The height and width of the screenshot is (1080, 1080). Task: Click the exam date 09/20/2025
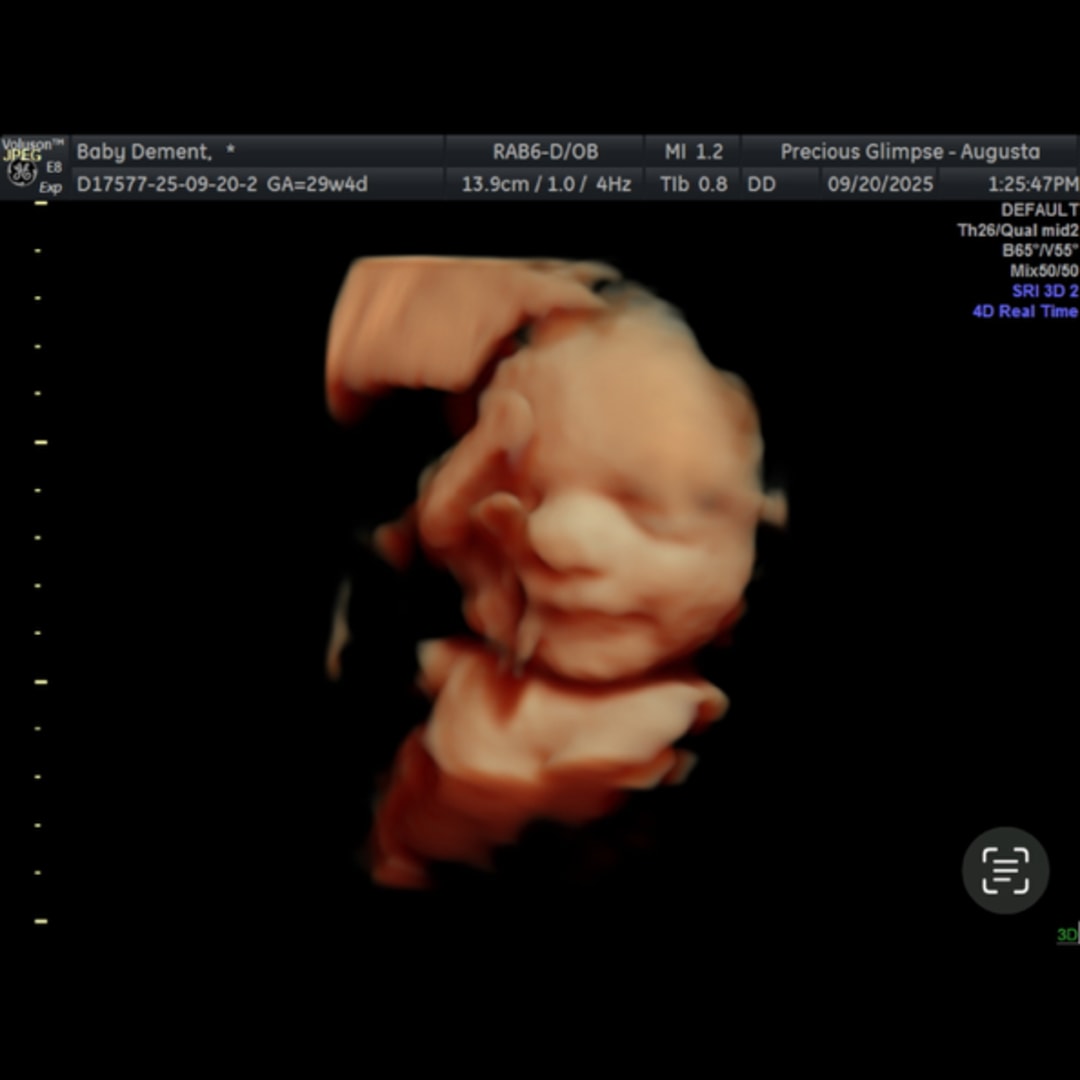[x=880, y=184]
